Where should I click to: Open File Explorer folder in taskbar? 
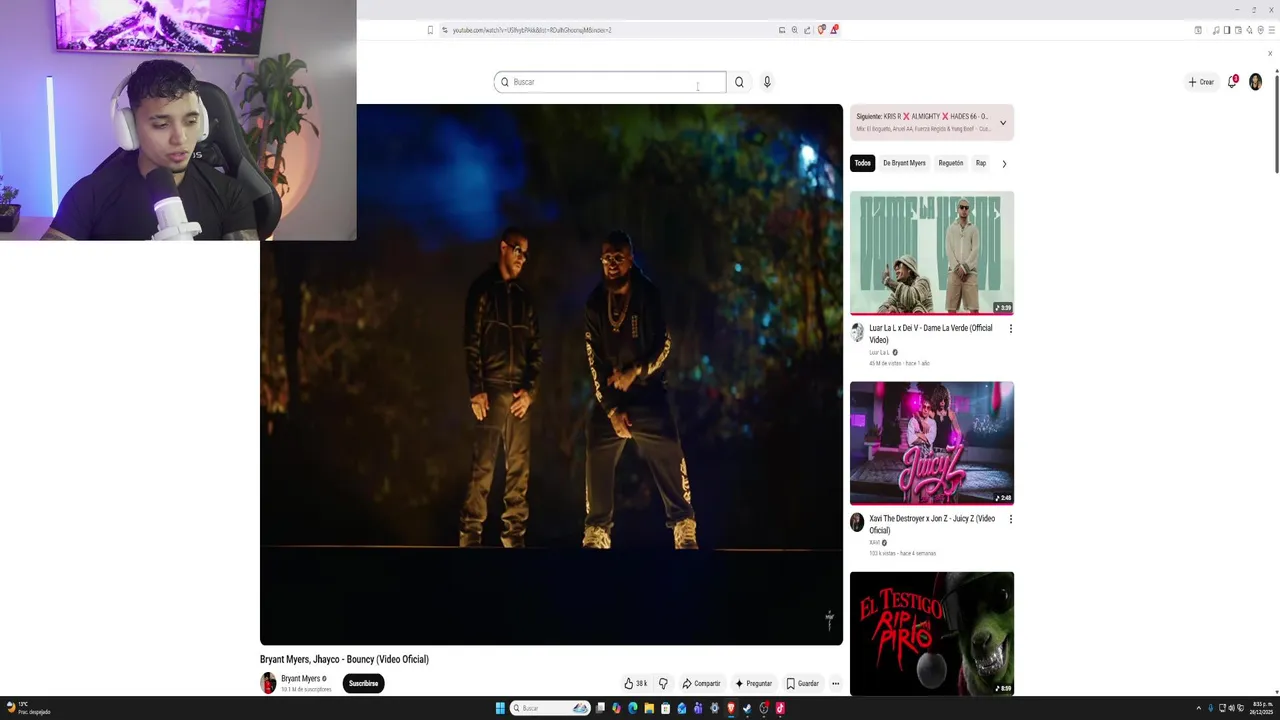tap(649, 708)
